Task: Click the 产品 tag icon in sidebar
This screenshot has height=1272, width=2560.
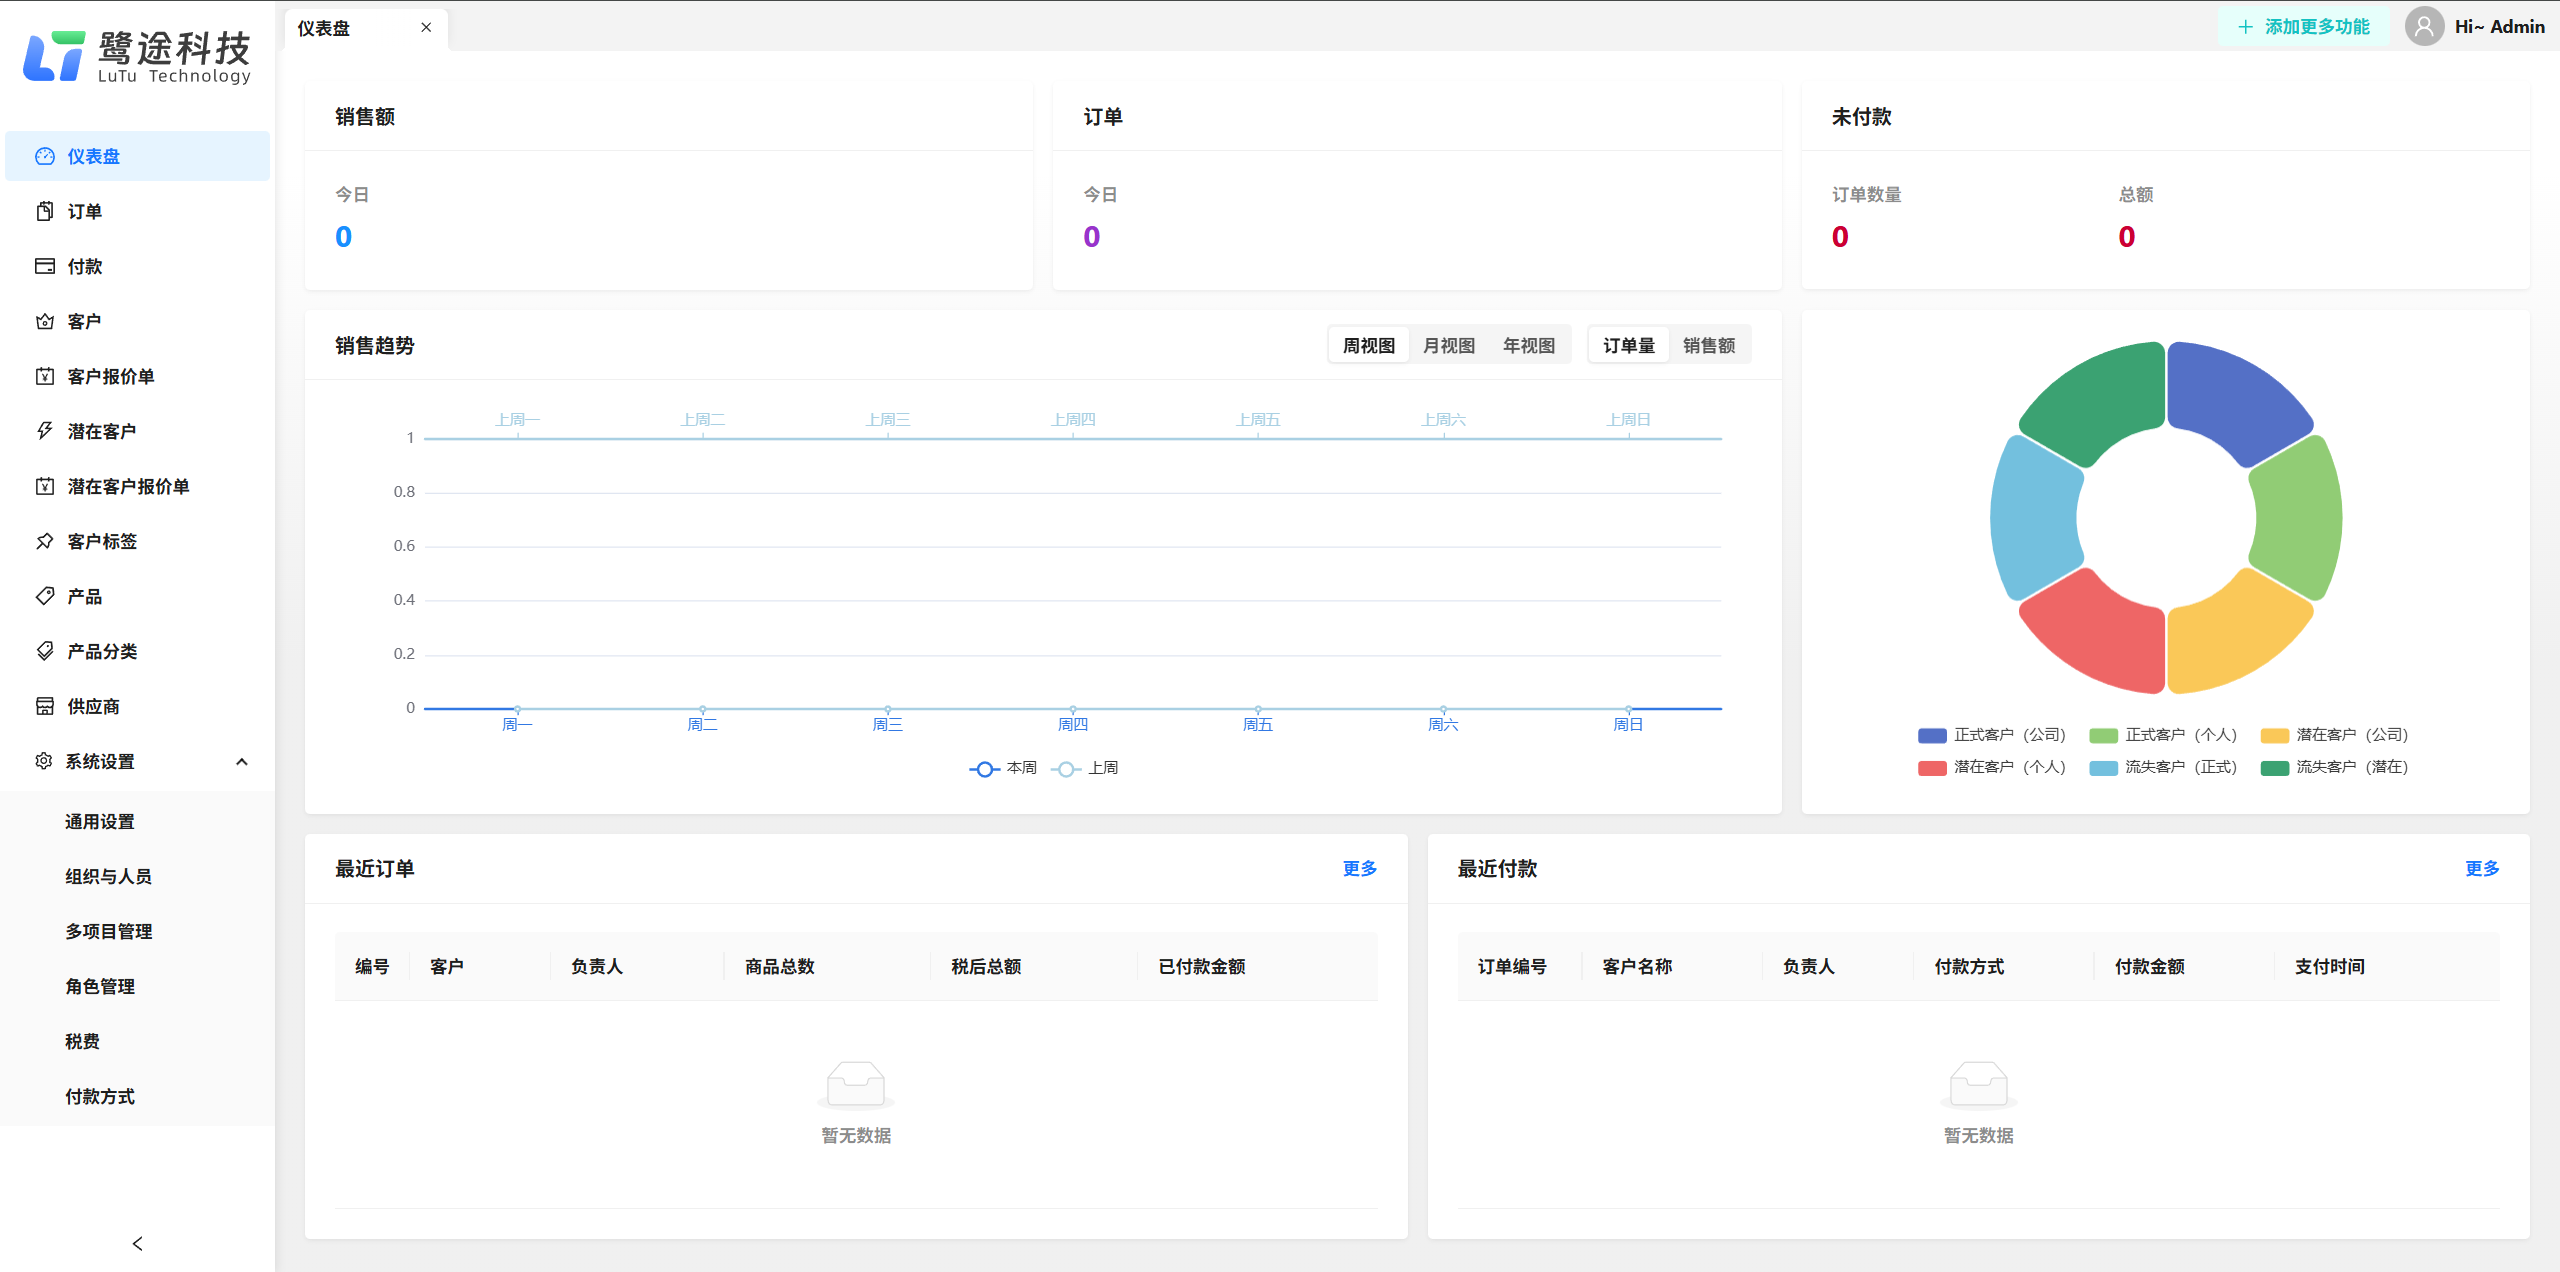Action: 45,596
